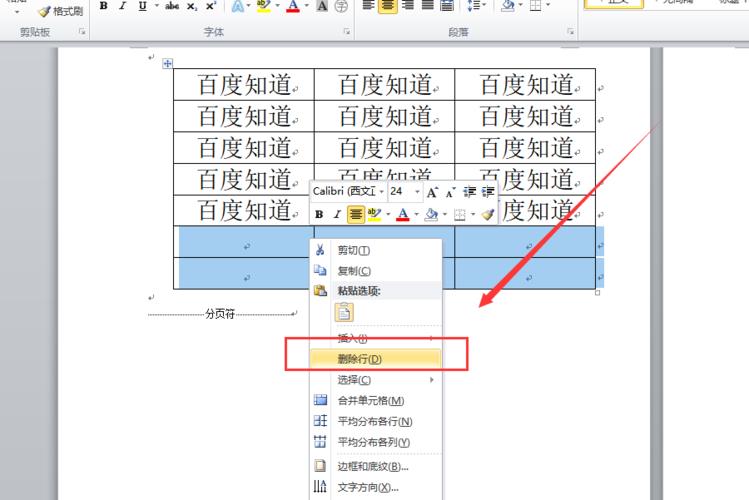This screenshot has width=749, height=500.
Task: Choose 平均分布各行(N) from the context menu
Action: coord(375,421)
